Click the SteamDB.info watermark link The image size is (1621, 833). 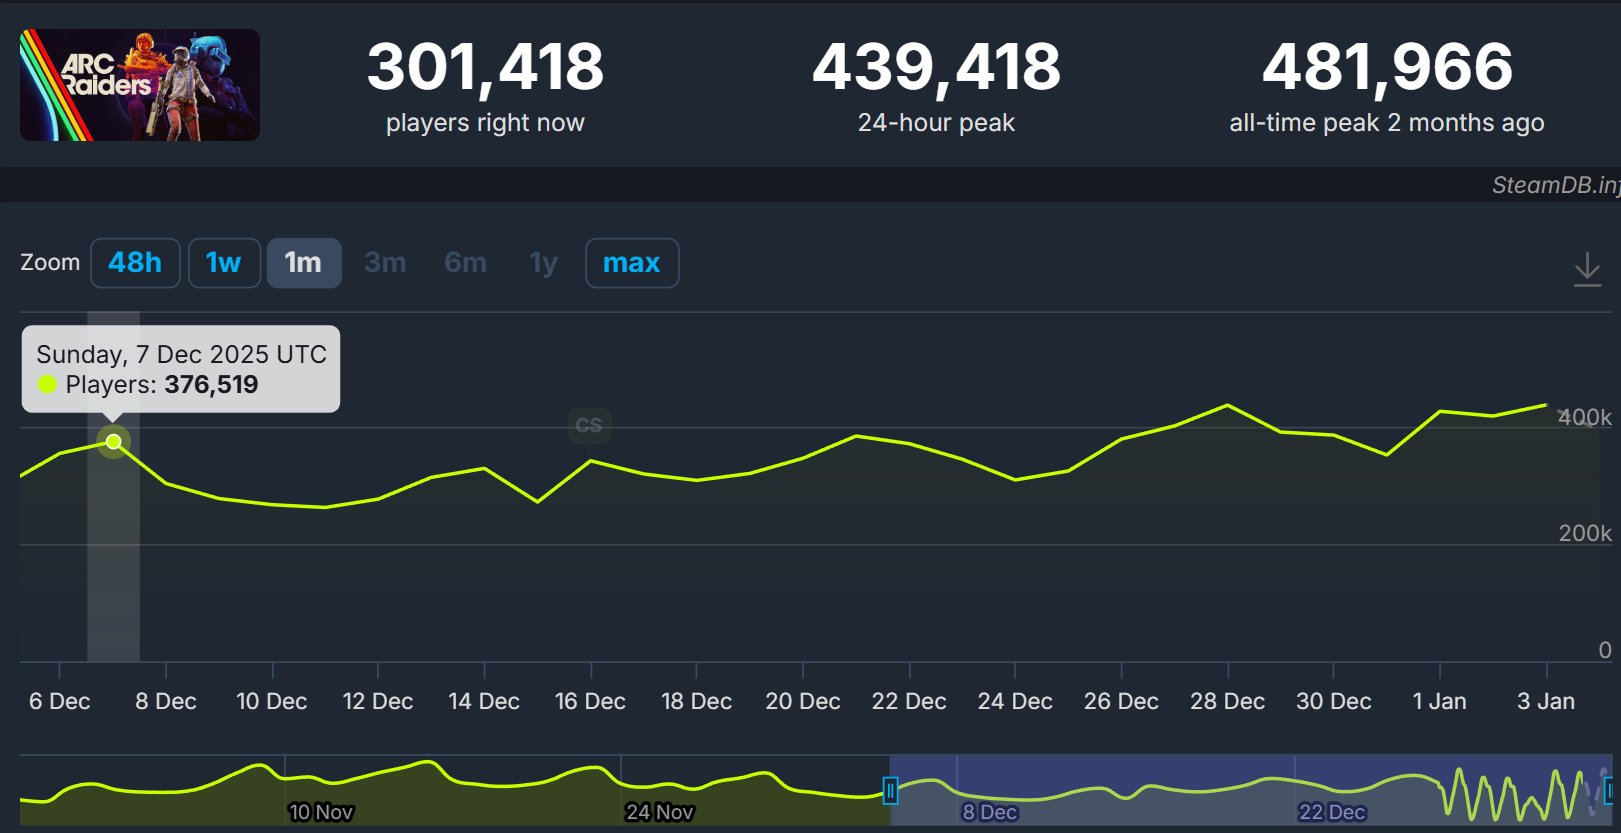[x=1554, y=185]
